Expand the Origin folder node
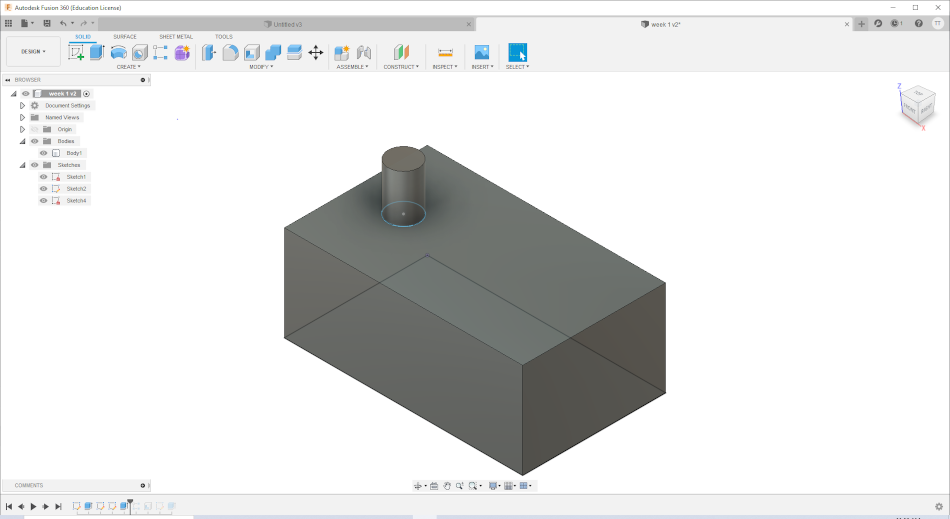The width and height of the screenshot is (950, 519). [x=22, y=130]
